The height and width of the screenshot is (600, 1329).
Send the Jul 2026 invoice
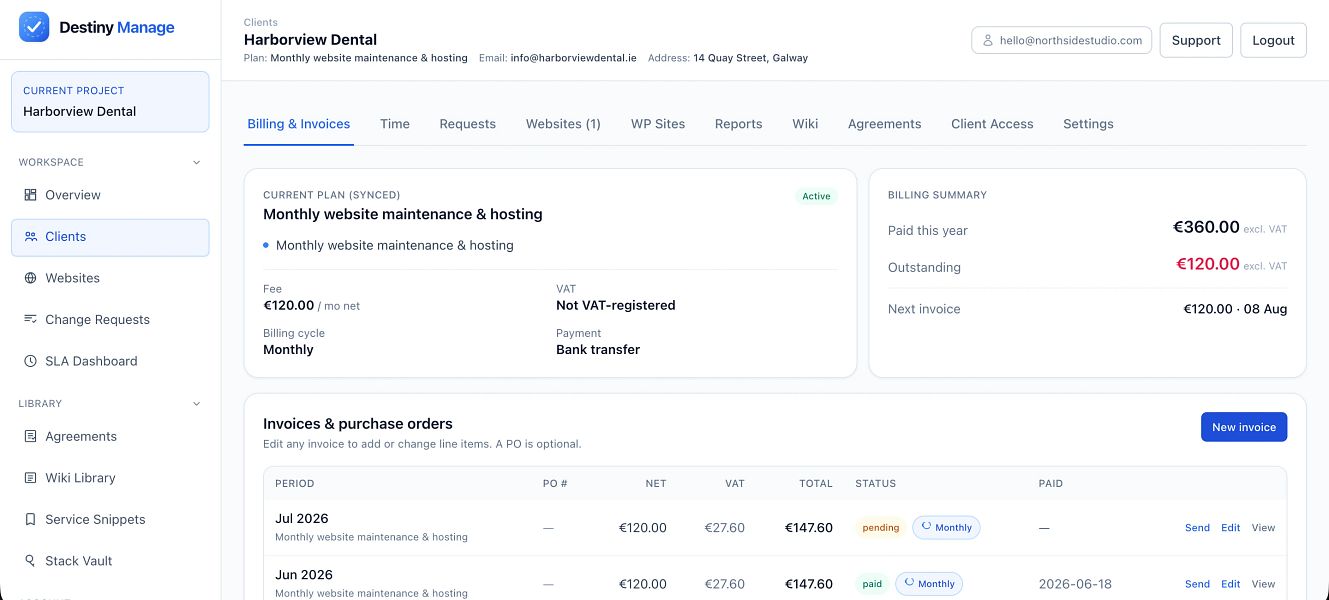tap(1197, 528)
